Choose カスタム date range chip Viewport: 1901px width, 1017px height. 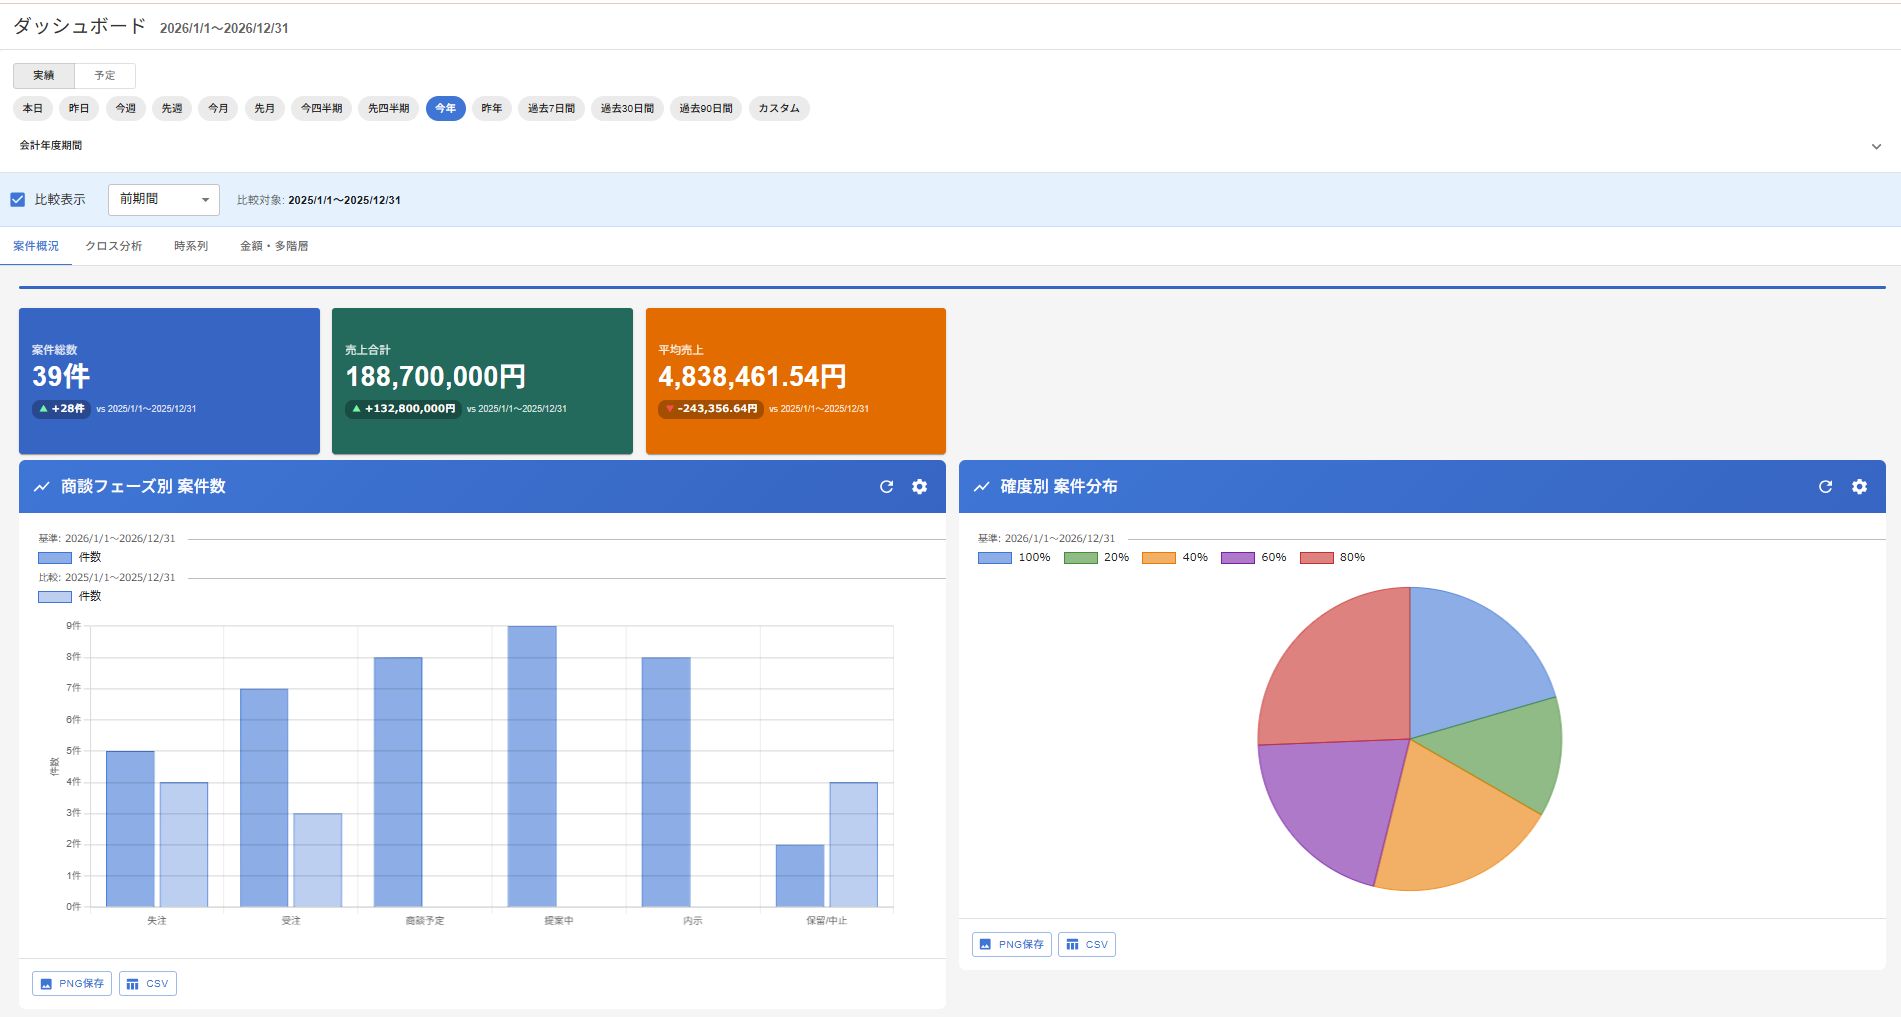778,108
